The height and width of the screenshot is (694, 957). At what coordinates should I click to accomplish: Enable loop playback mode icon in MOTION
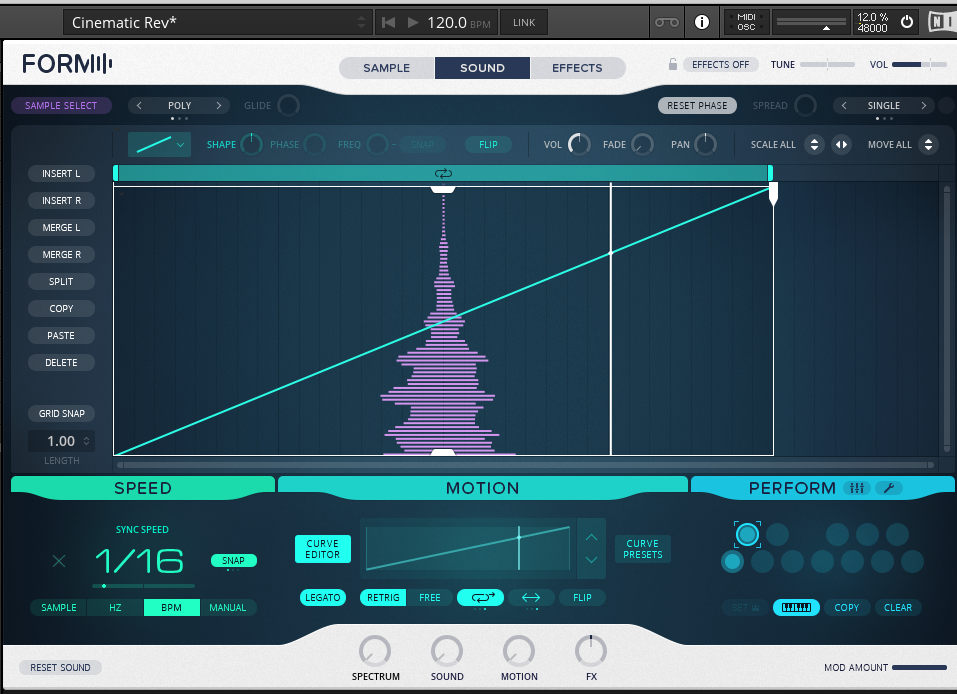click(x=480, y=598)
